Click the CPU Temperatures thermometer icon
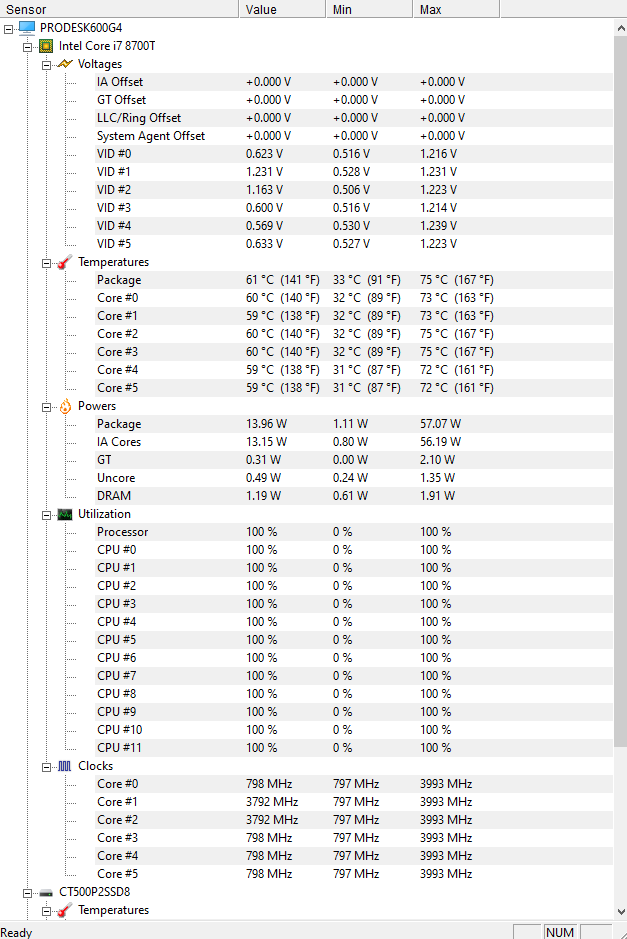This screenshot has width=627, height=939. 65,262
